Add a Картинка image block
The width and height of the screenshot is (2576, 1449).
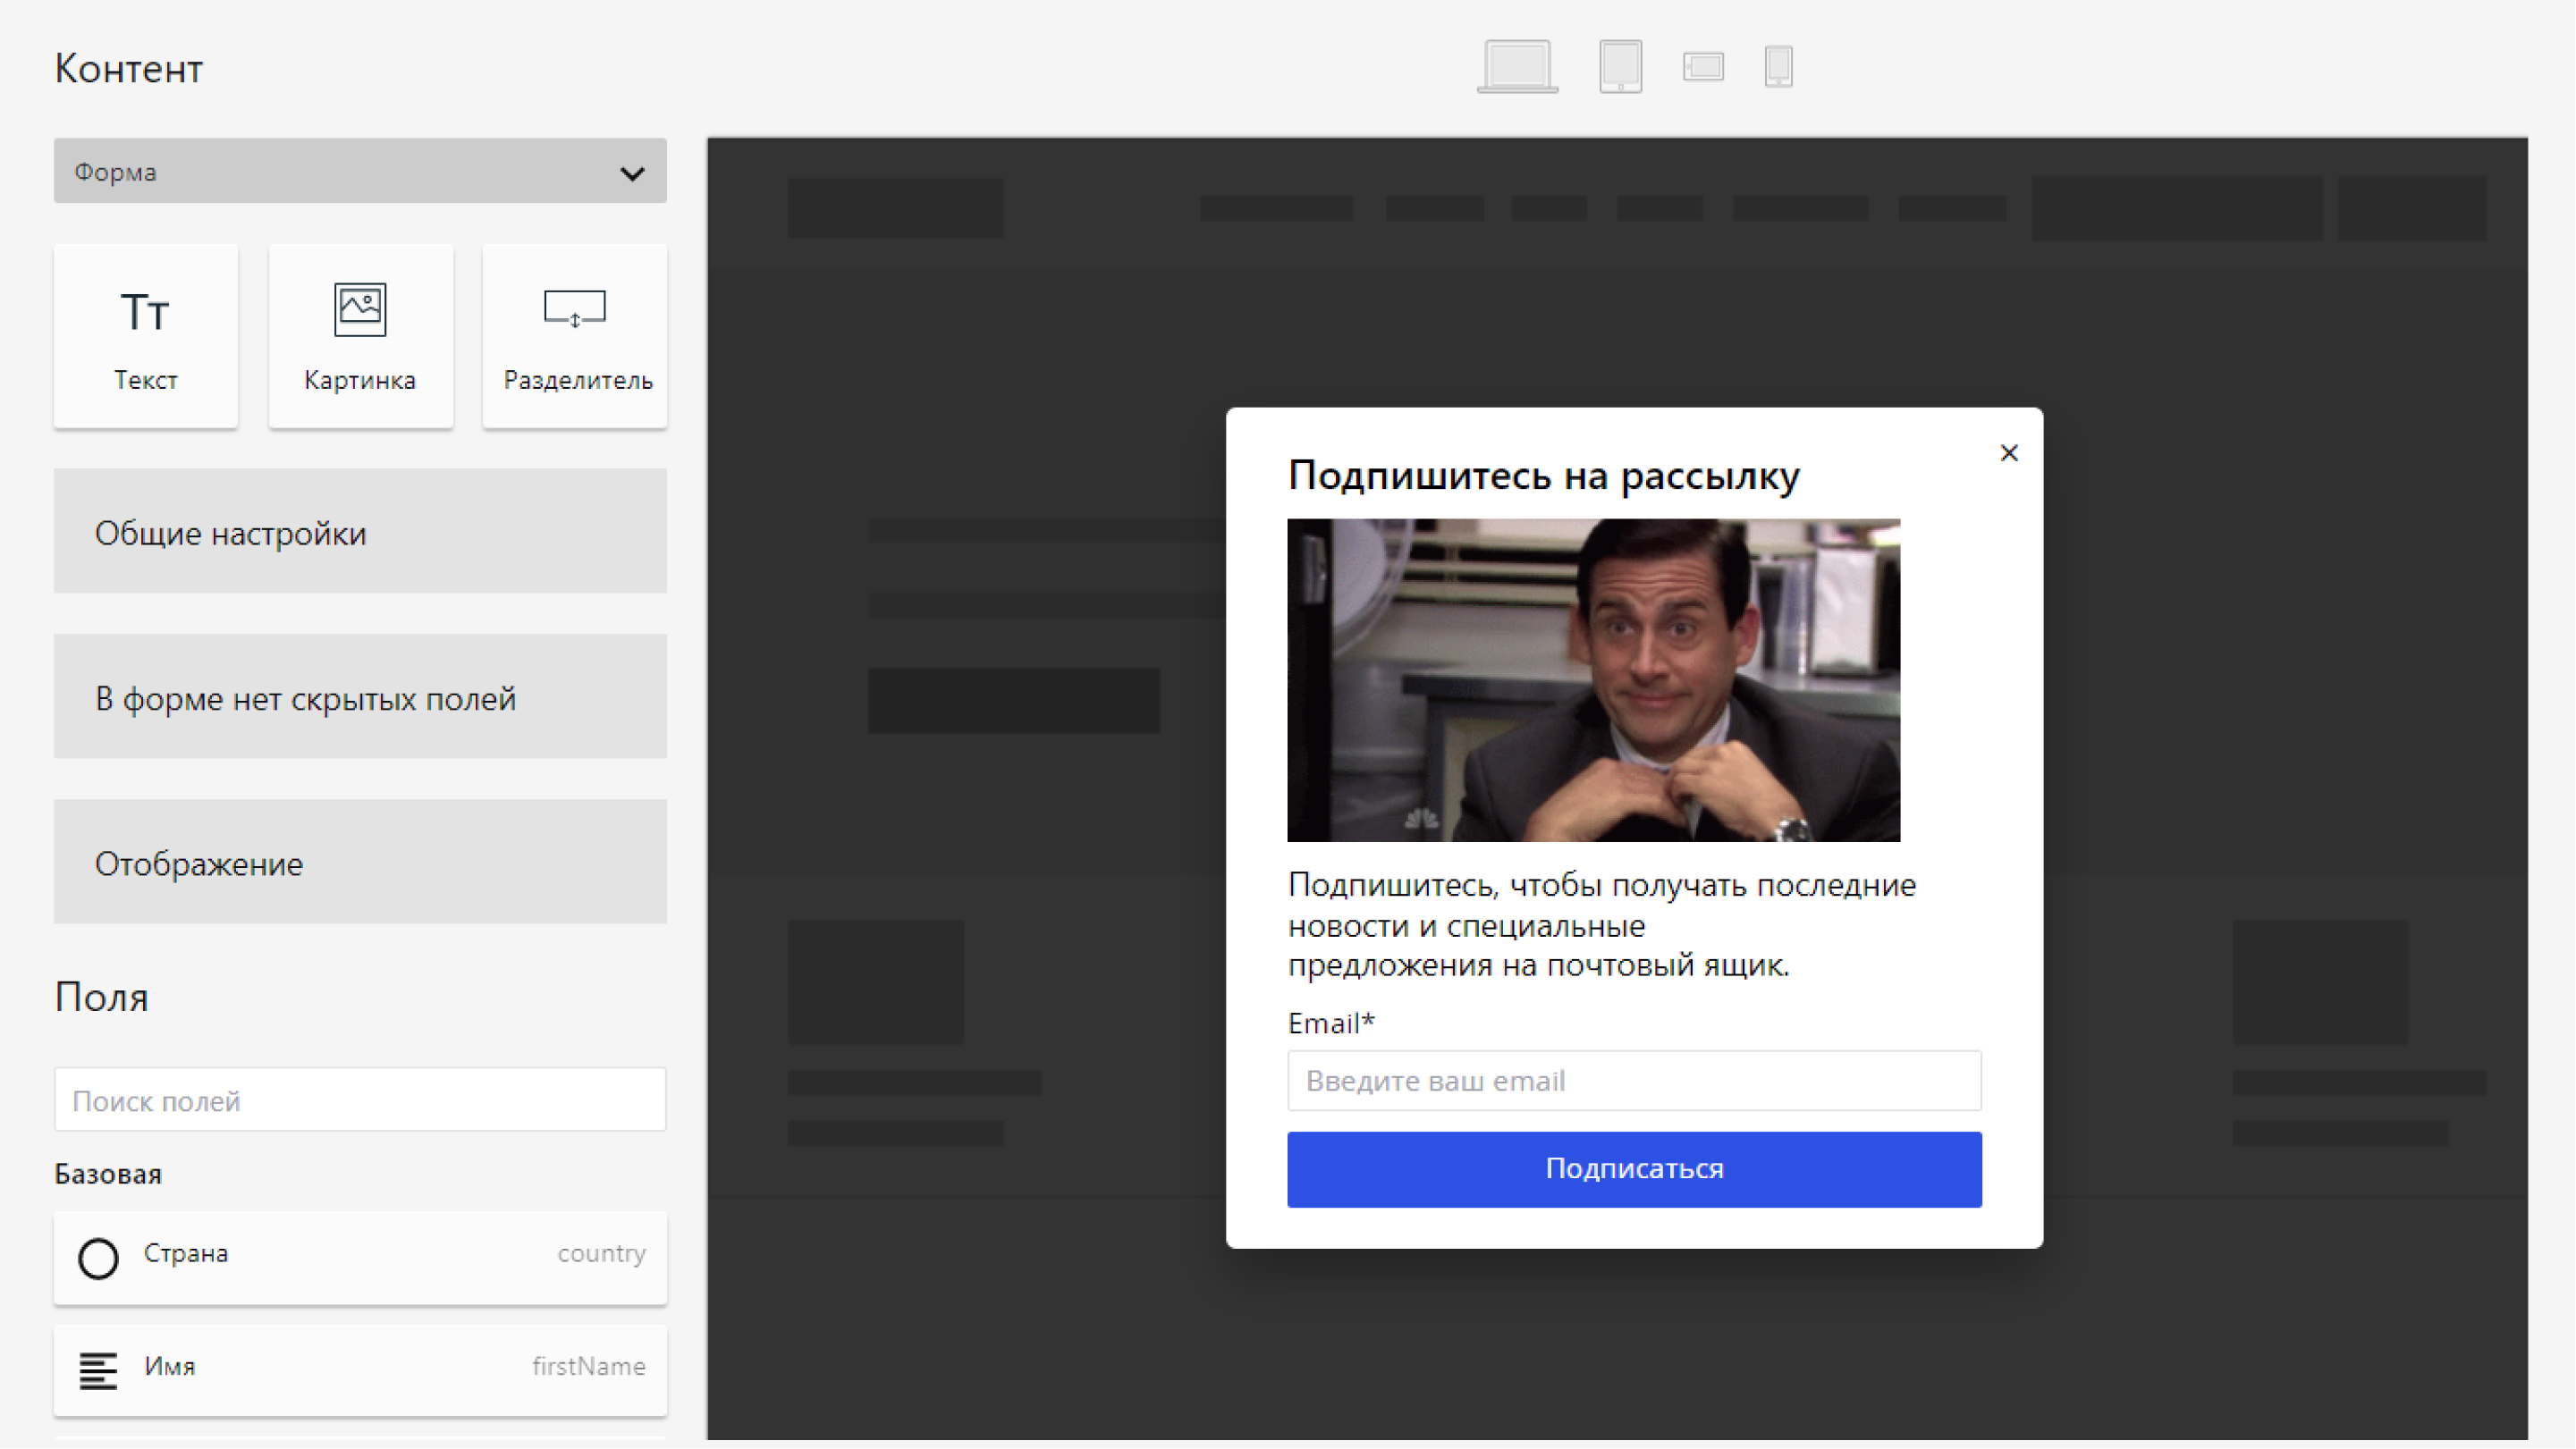click(360, 336)
